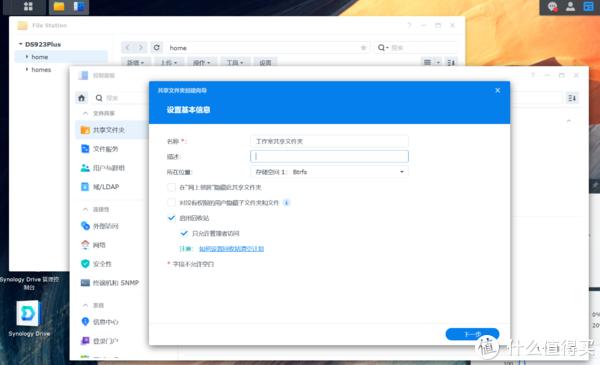Open the File Station search options dropdown
This screenshot has height=365, width=600.
click(383, 47)
